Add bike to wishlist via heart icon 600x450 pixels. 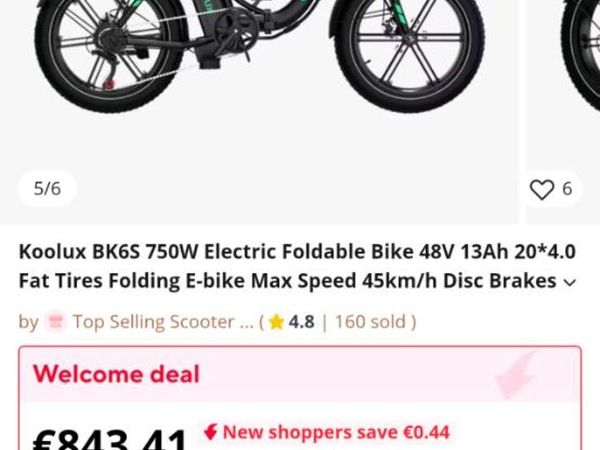coord(541,189)
